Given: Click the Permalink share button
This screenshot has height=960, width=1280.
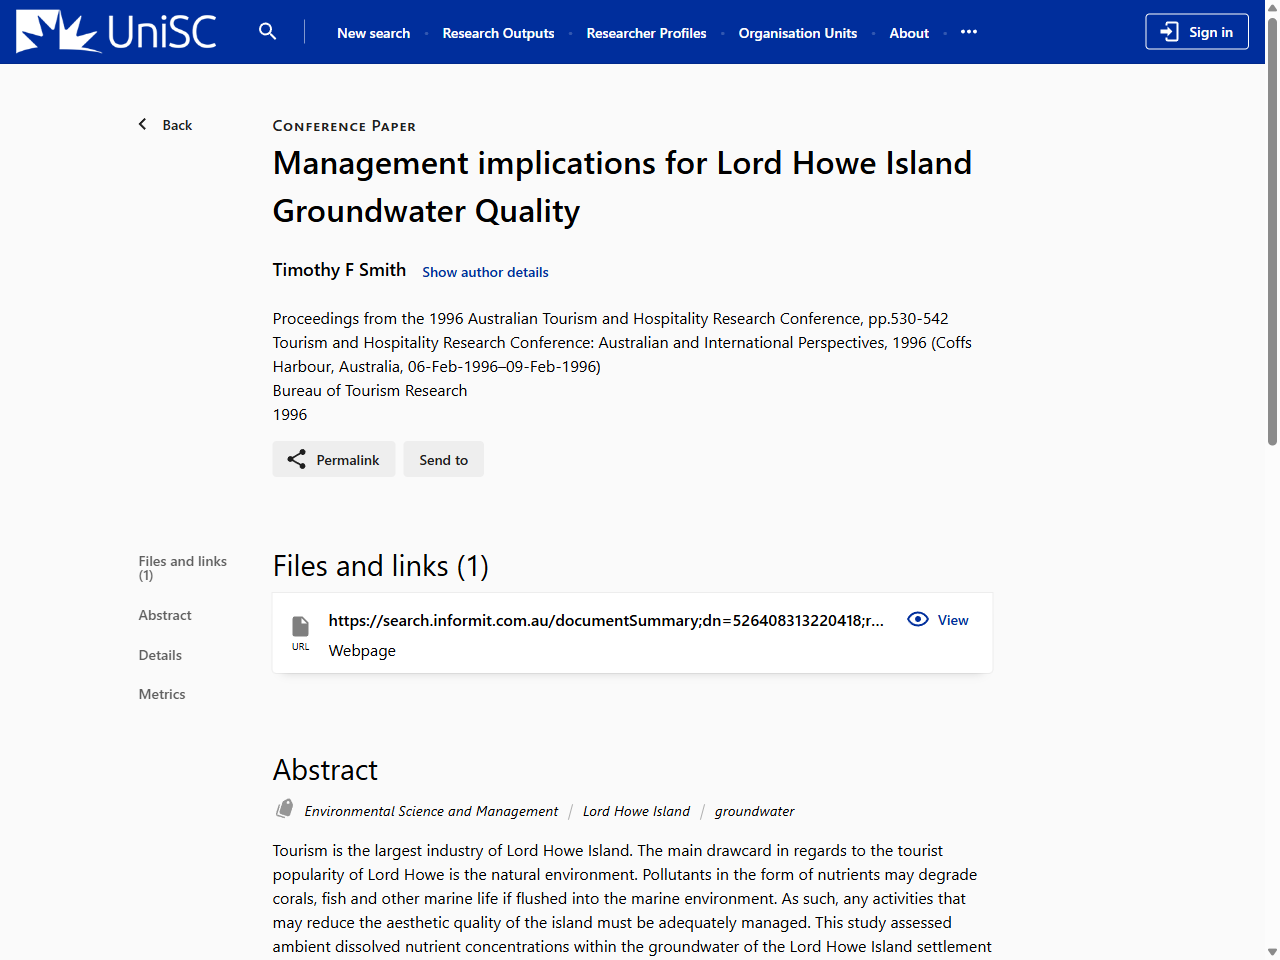Looking at the screenshot, I should (x=334, y=459).
